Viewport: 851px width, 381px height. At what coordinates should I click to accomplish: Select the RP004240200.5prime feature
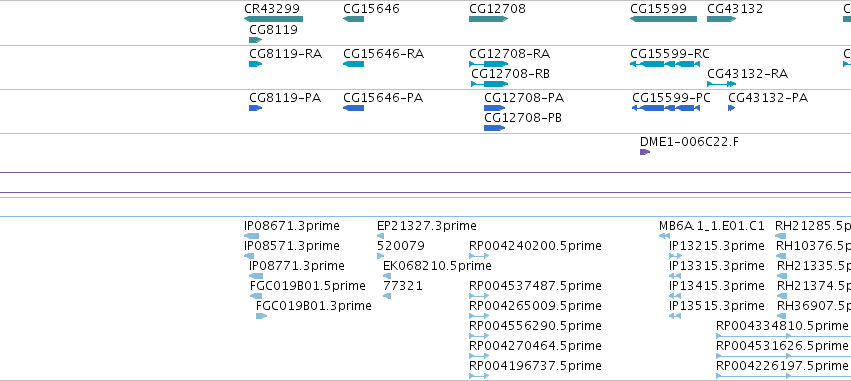(x=479, y=256)
